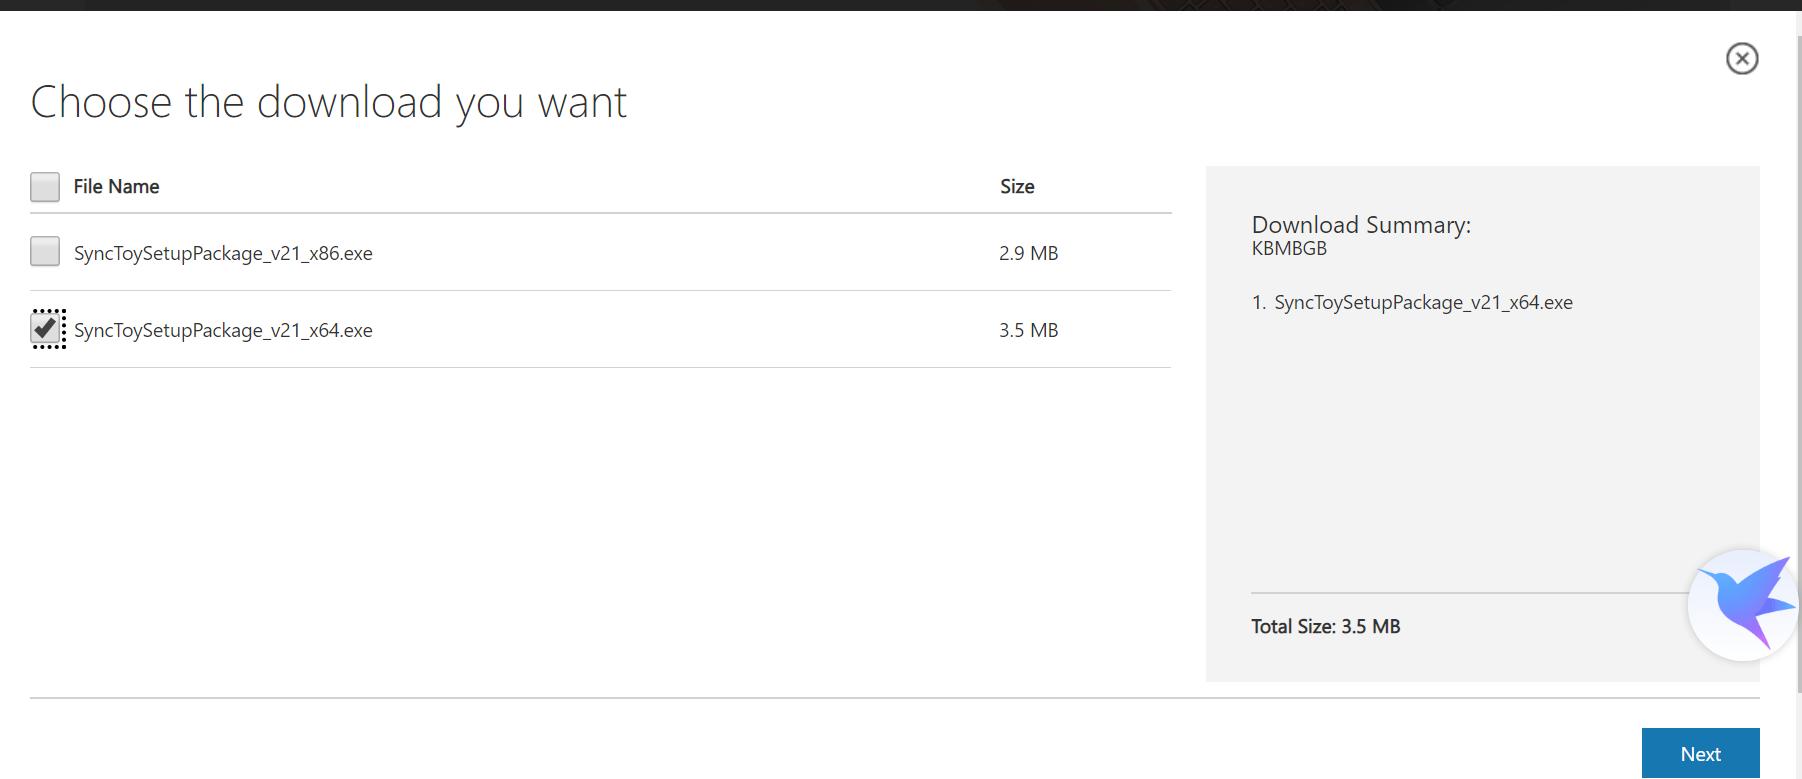Click the 2.9 MB size value

click(1028, 254)
